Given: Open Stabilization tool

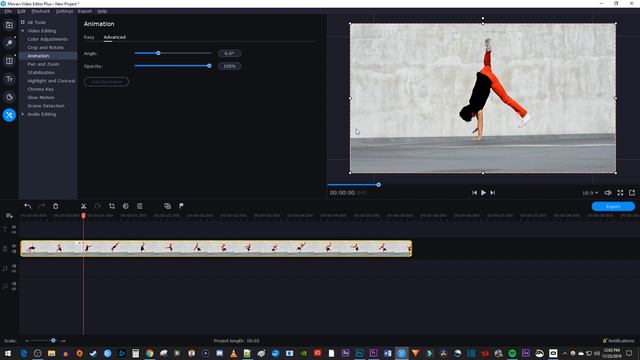Looking at the screenshot, I should (41, 73).
